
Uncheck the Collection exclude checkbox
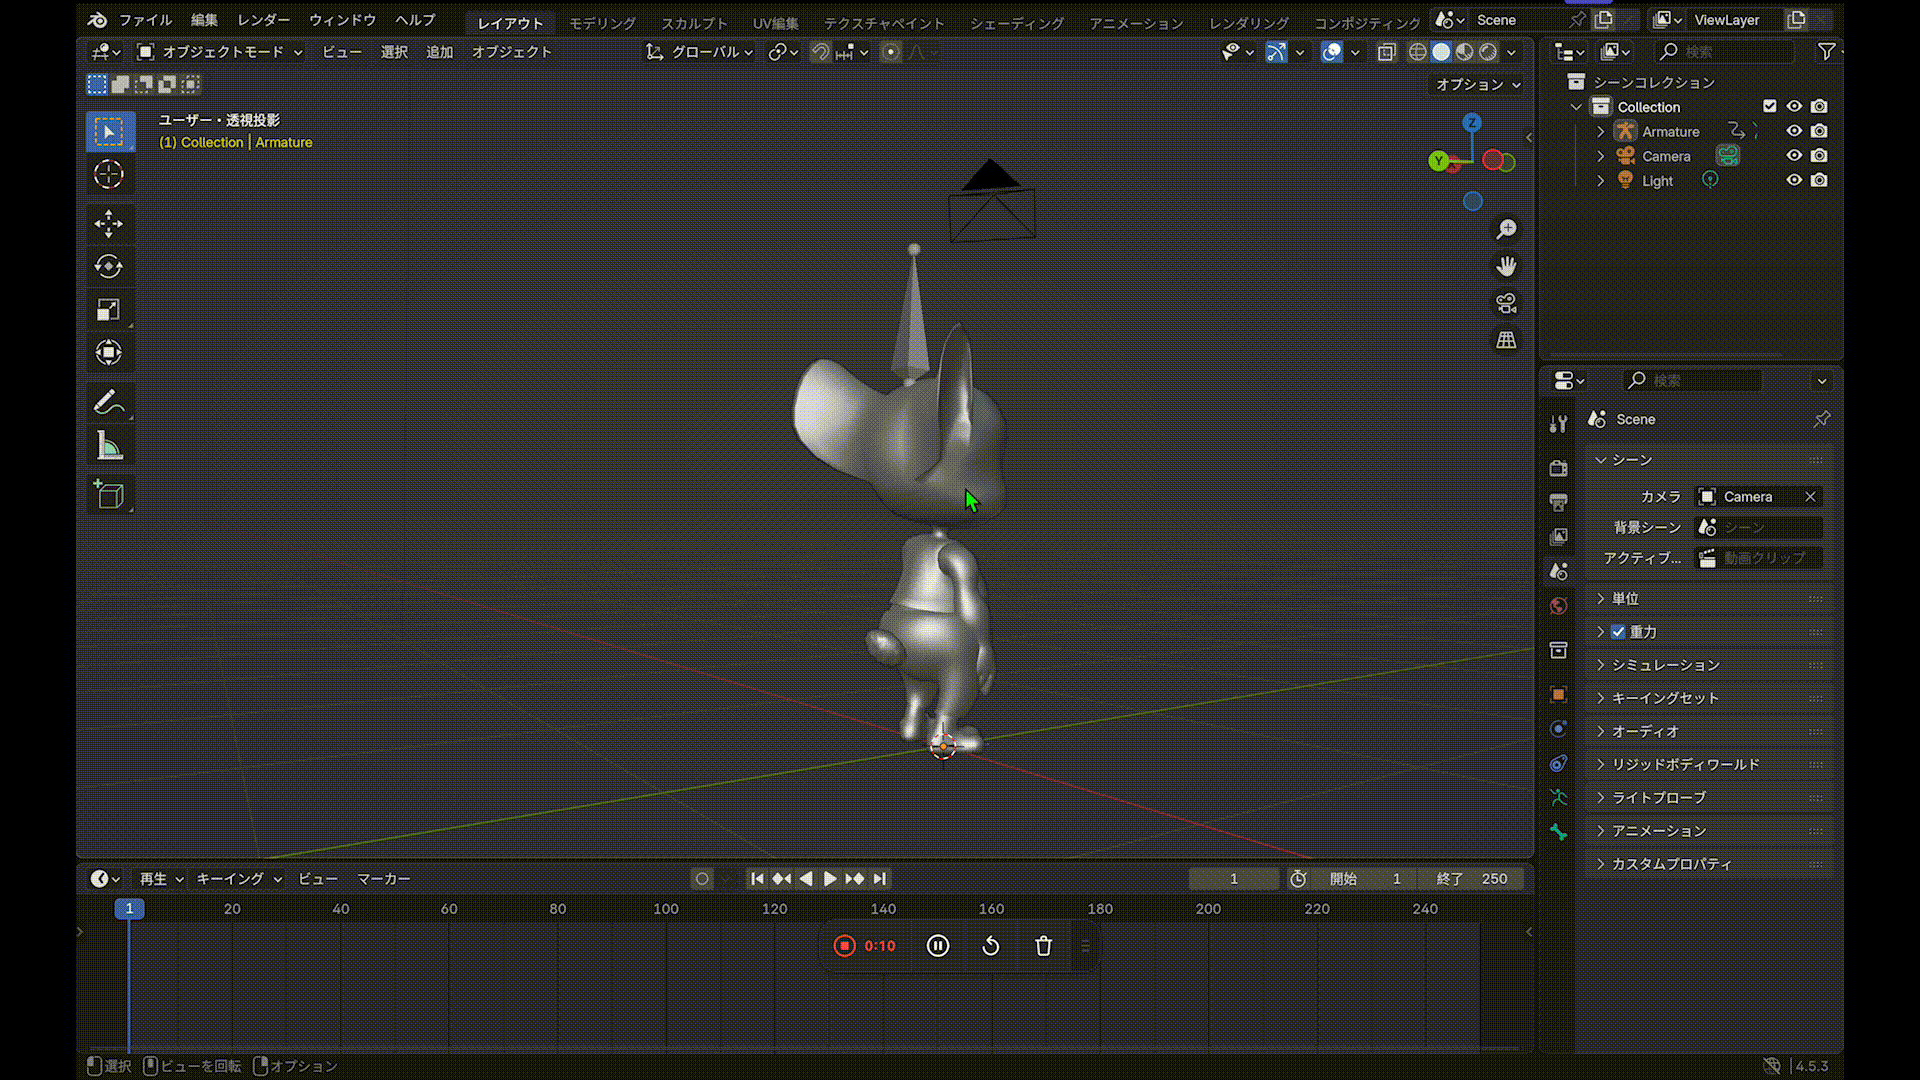[1770, 106]
